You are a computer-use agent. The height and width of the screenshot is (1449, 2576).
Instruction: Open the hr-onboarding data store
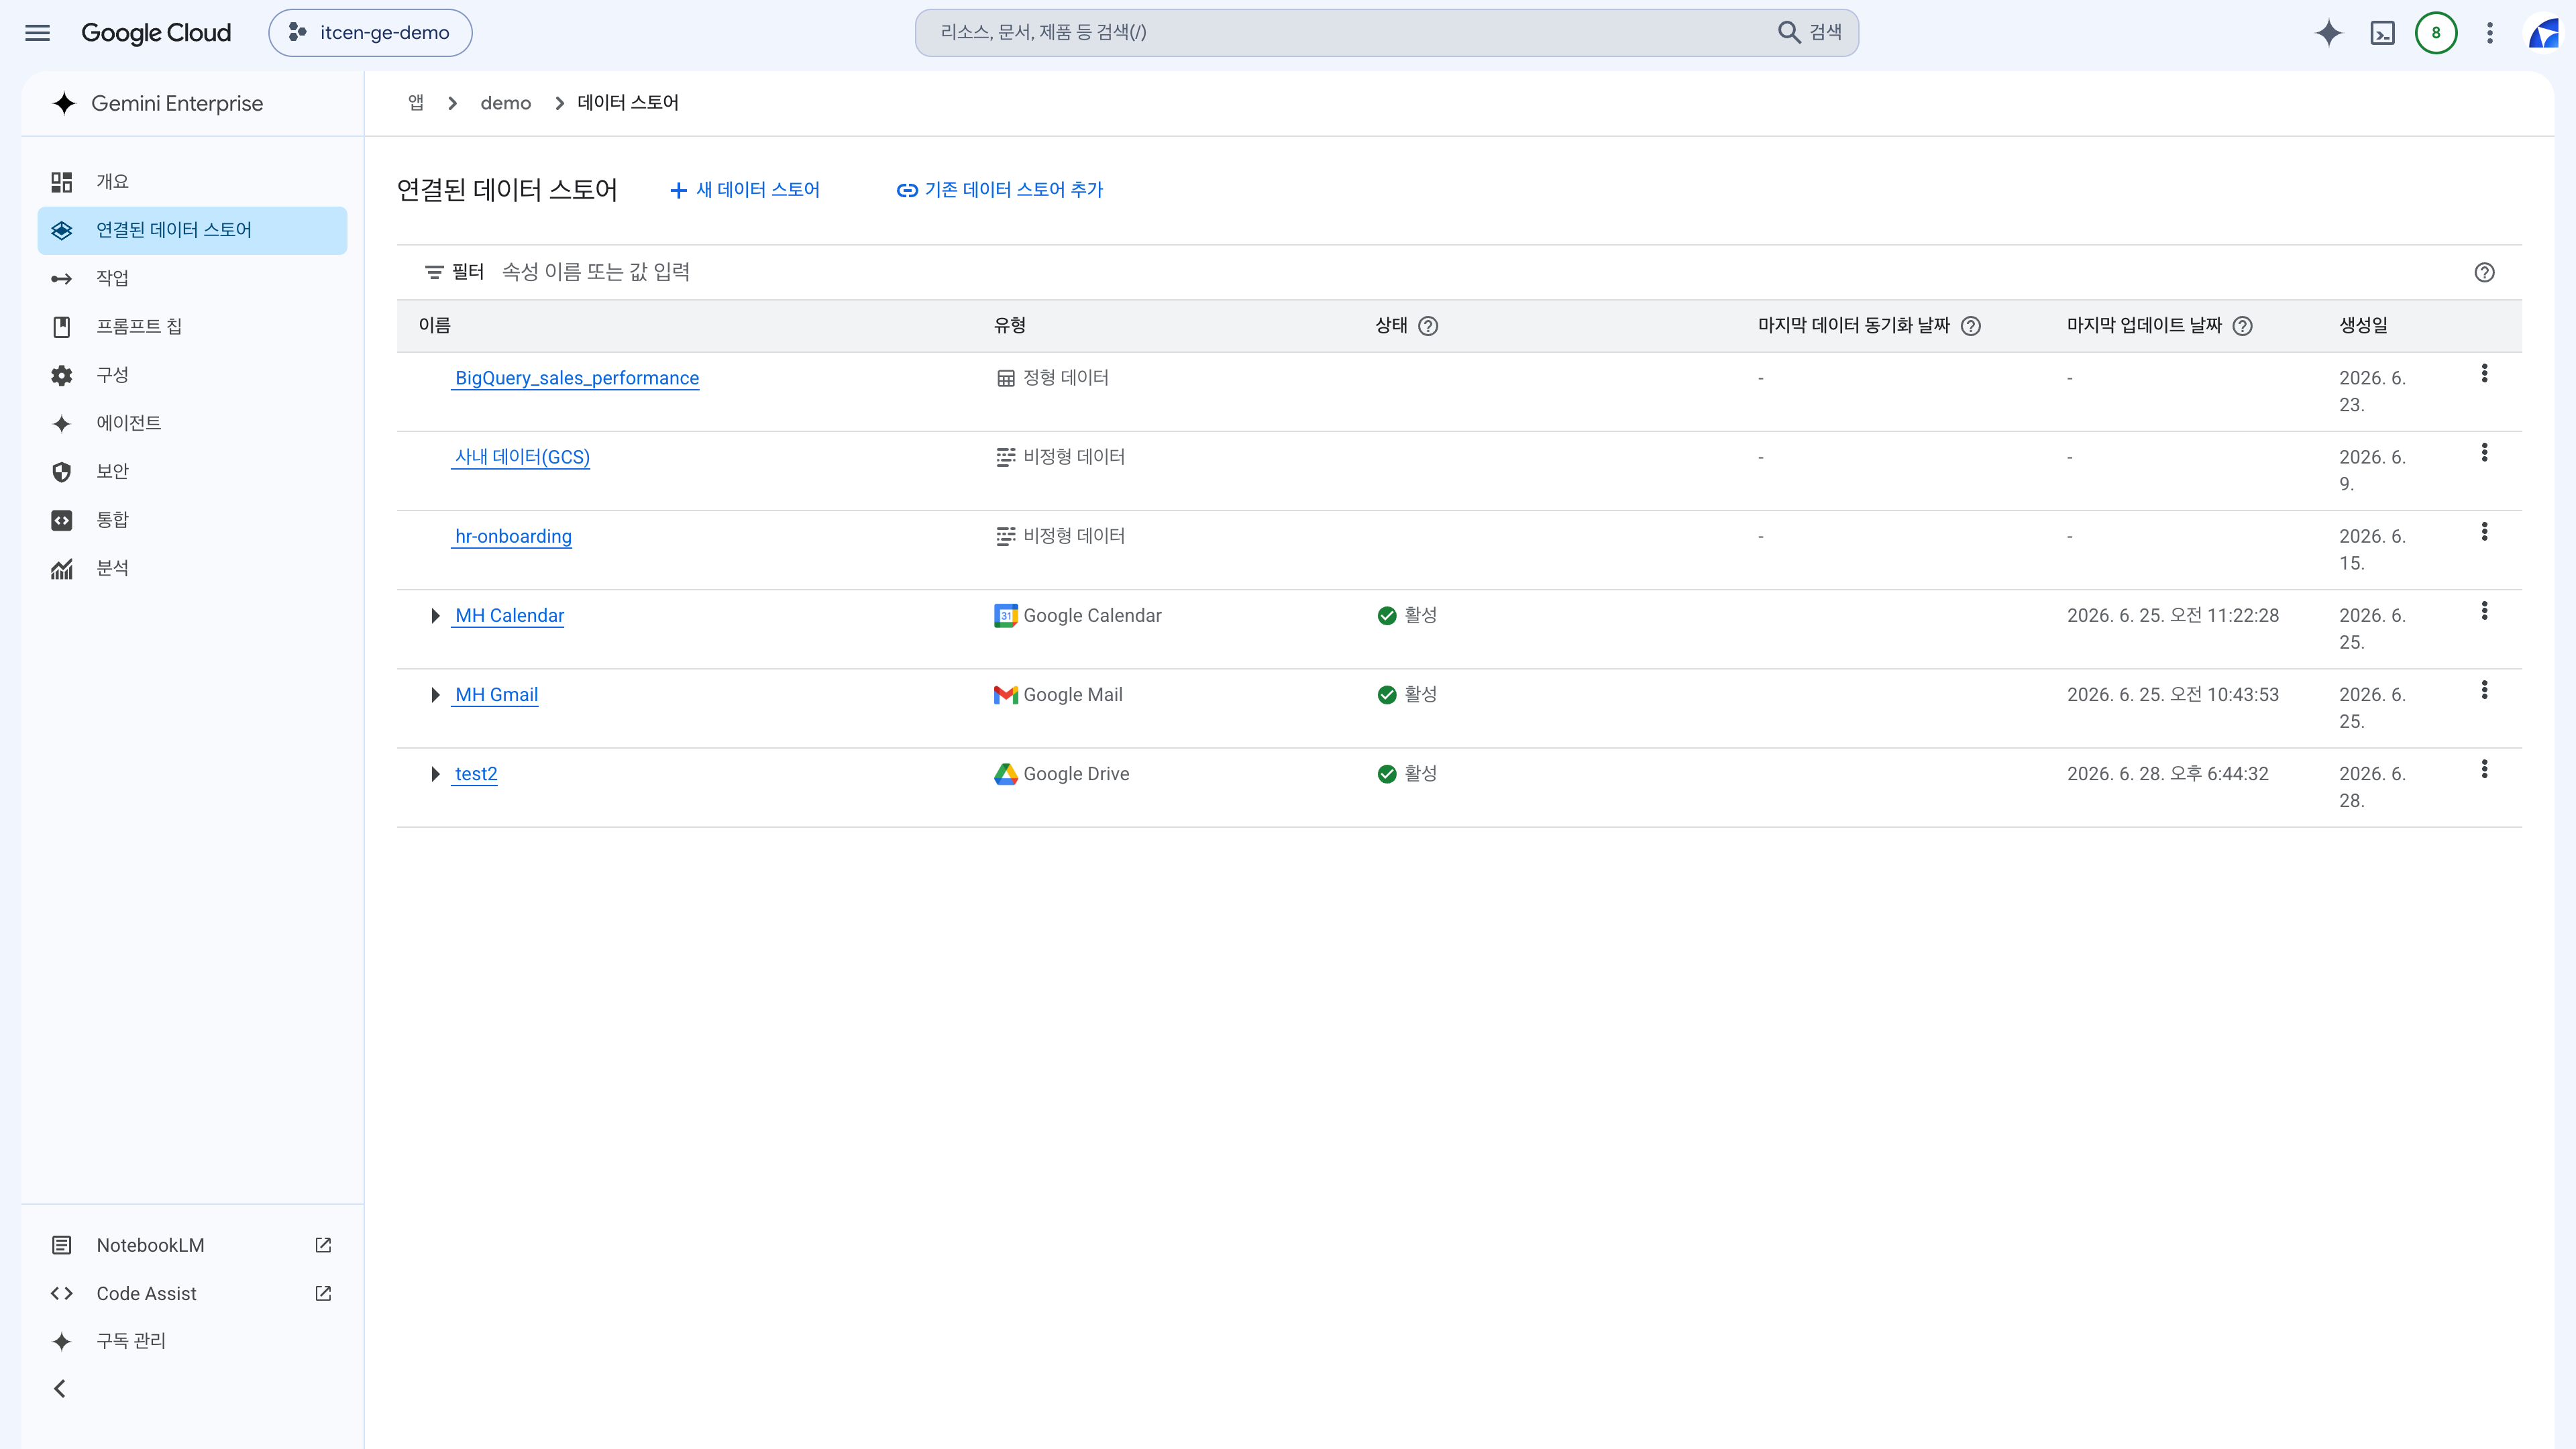tap(513, 536)
